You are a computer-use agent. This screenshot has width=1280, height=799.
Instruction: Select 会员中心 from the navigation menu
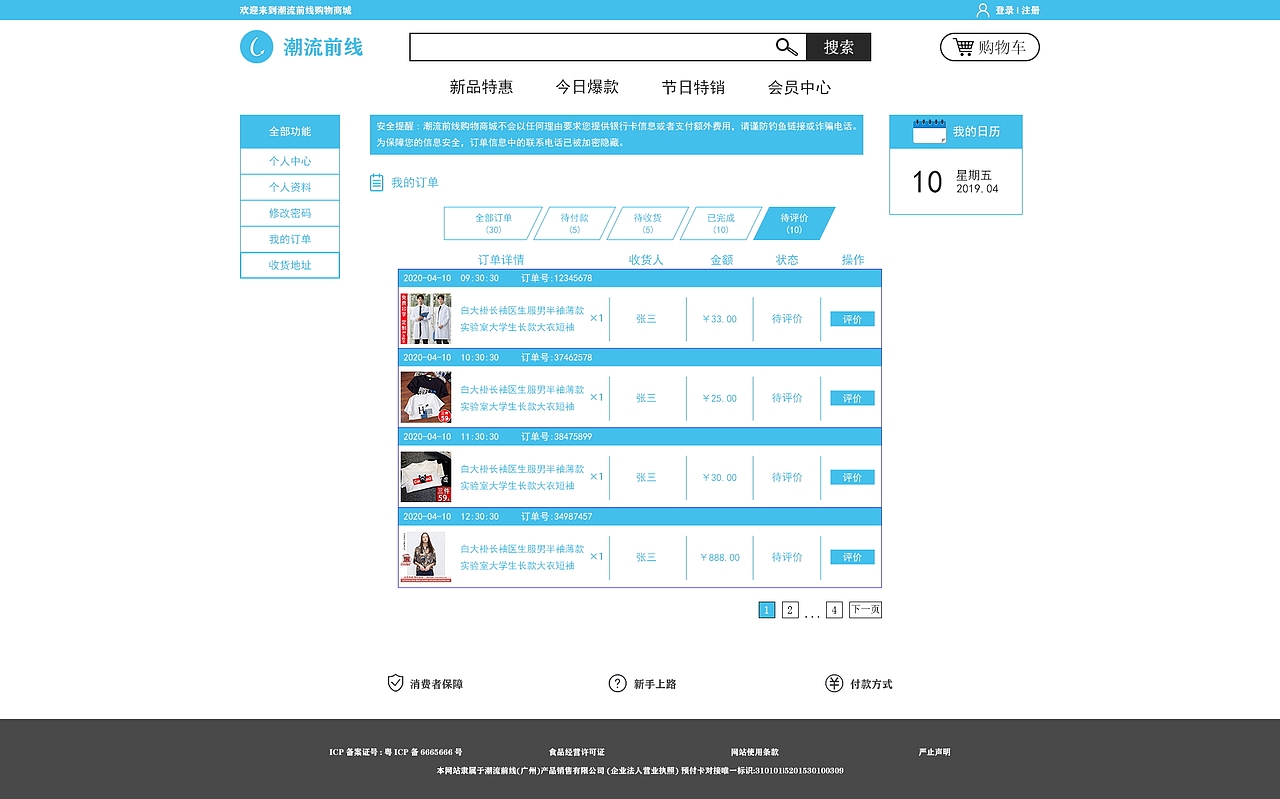click(801, 87)
